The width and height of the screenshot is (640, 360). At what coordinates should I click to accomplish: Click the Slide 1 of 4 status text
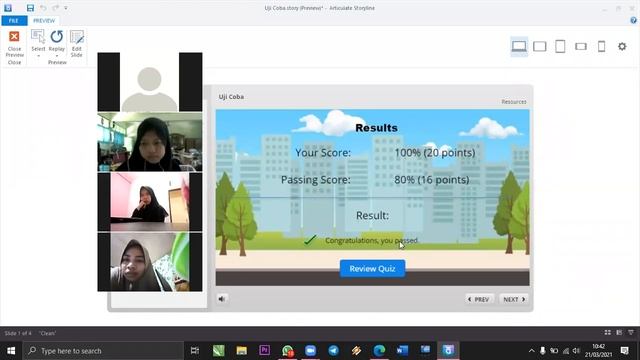(x=18, y=333)
